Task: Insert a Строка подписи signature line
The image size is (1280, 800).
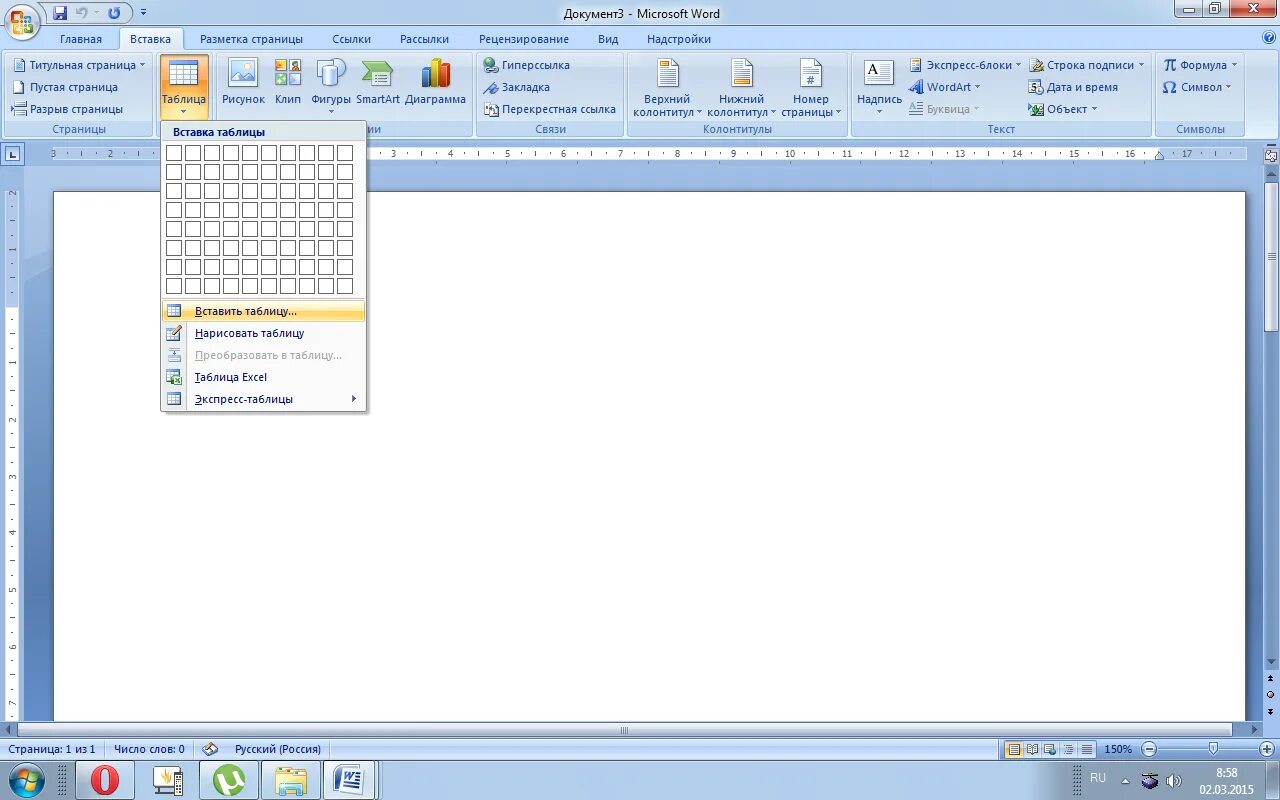Action: [1086, 65]
